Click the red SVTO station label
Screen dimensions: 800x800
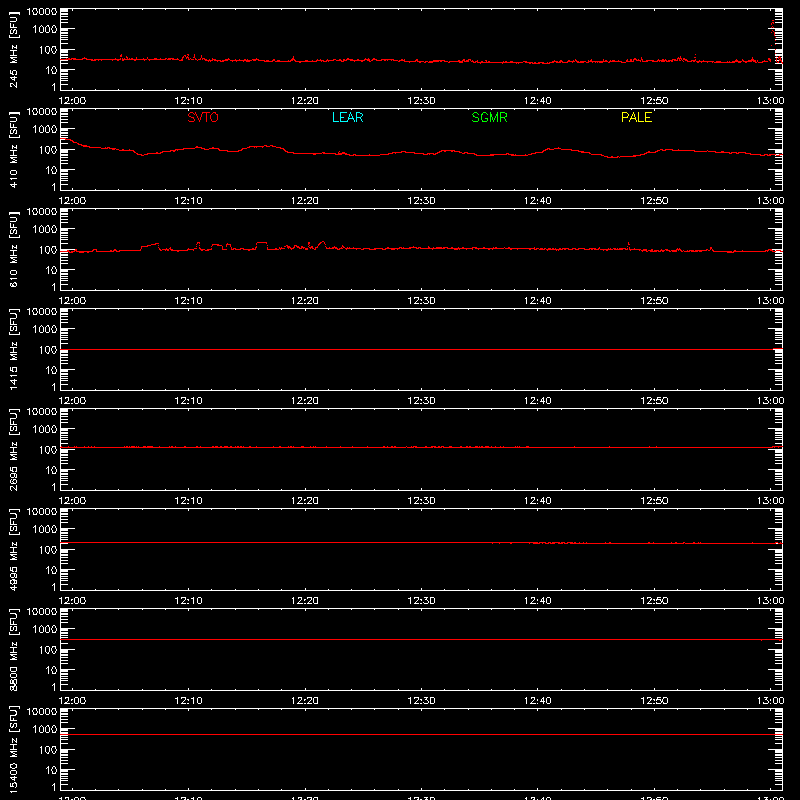point(203,117)
